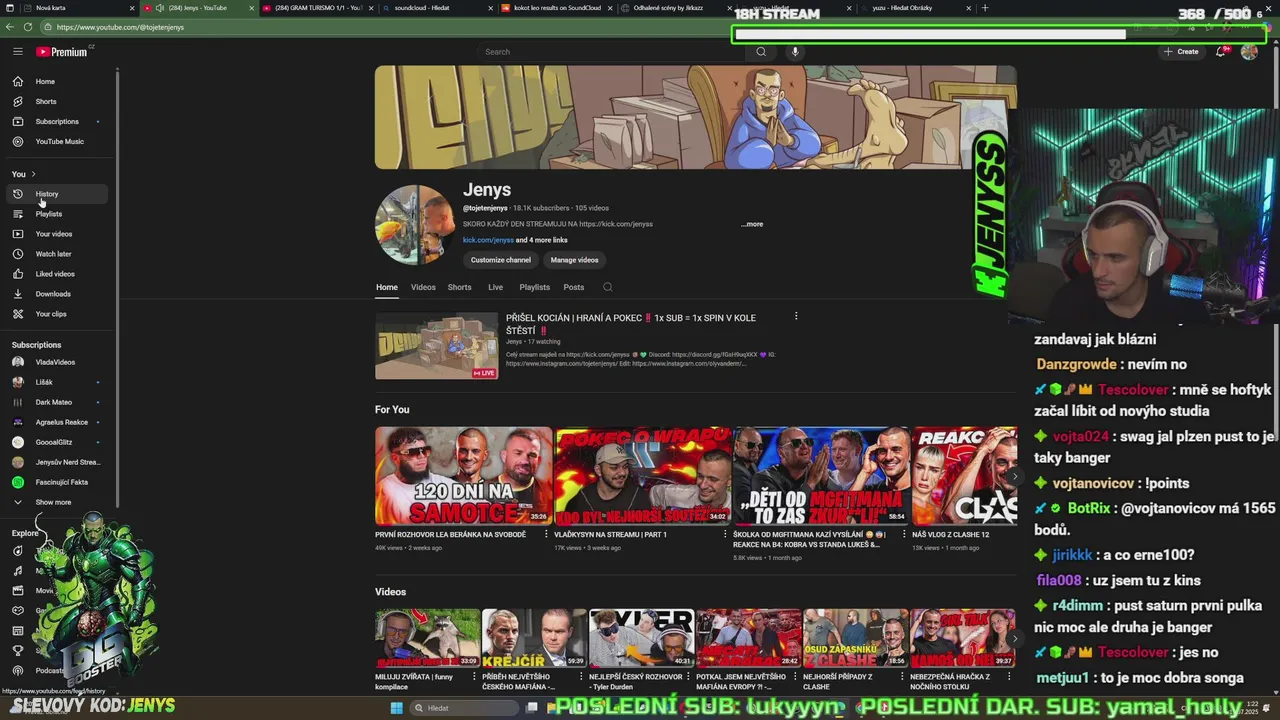Open the kick.com/jenyss link
This screenshot has width=1280, height=720.
pos(488,240)
